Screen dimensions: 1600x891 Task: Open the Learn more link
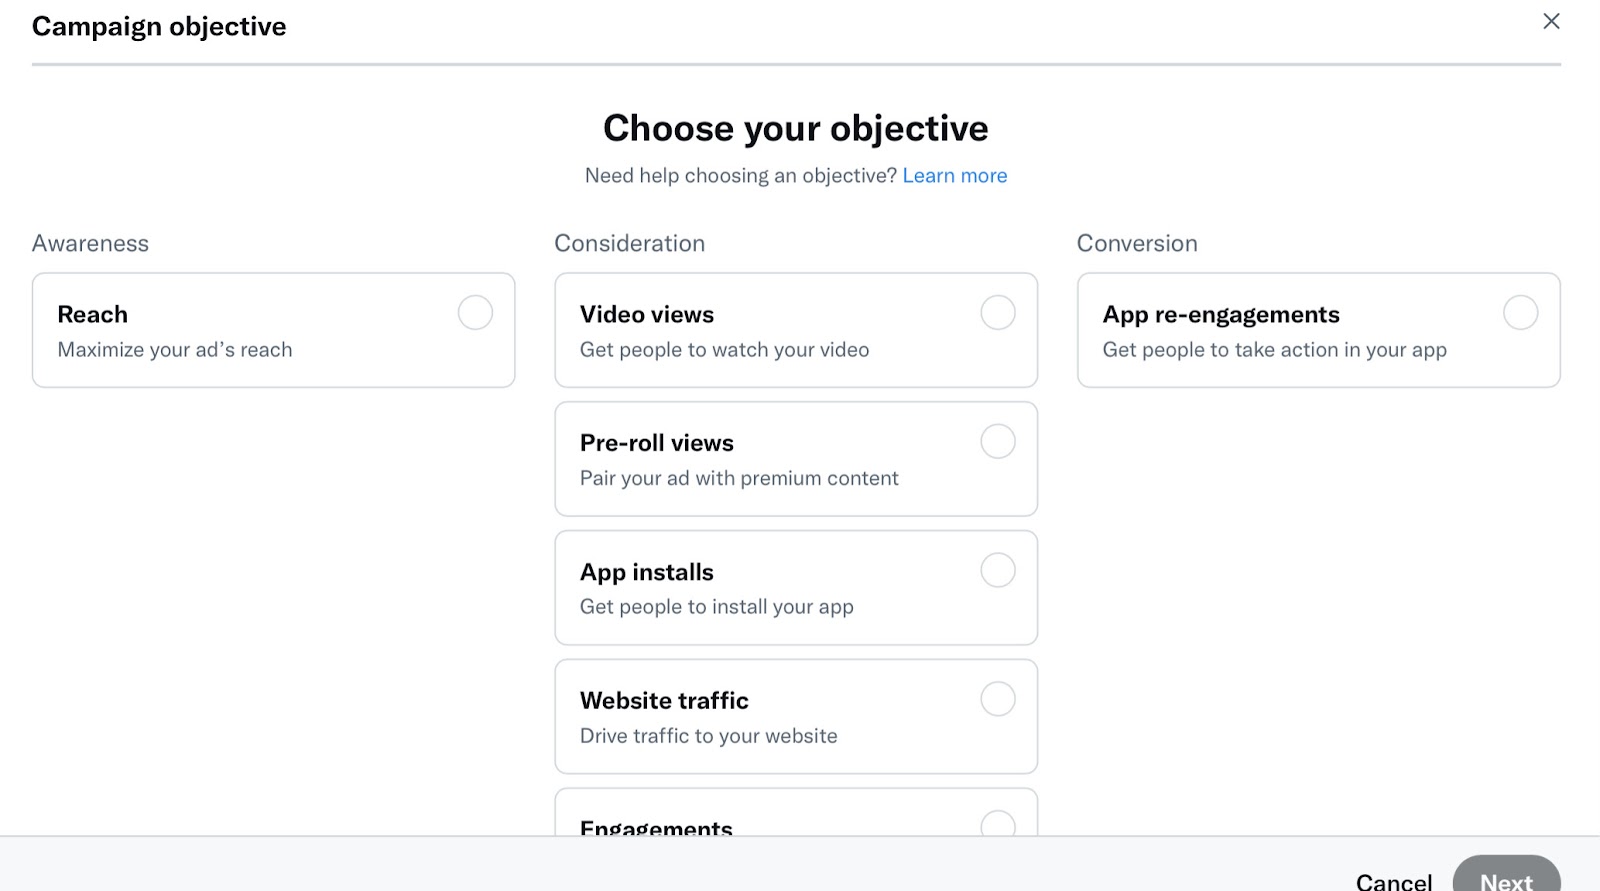[954, 176]
